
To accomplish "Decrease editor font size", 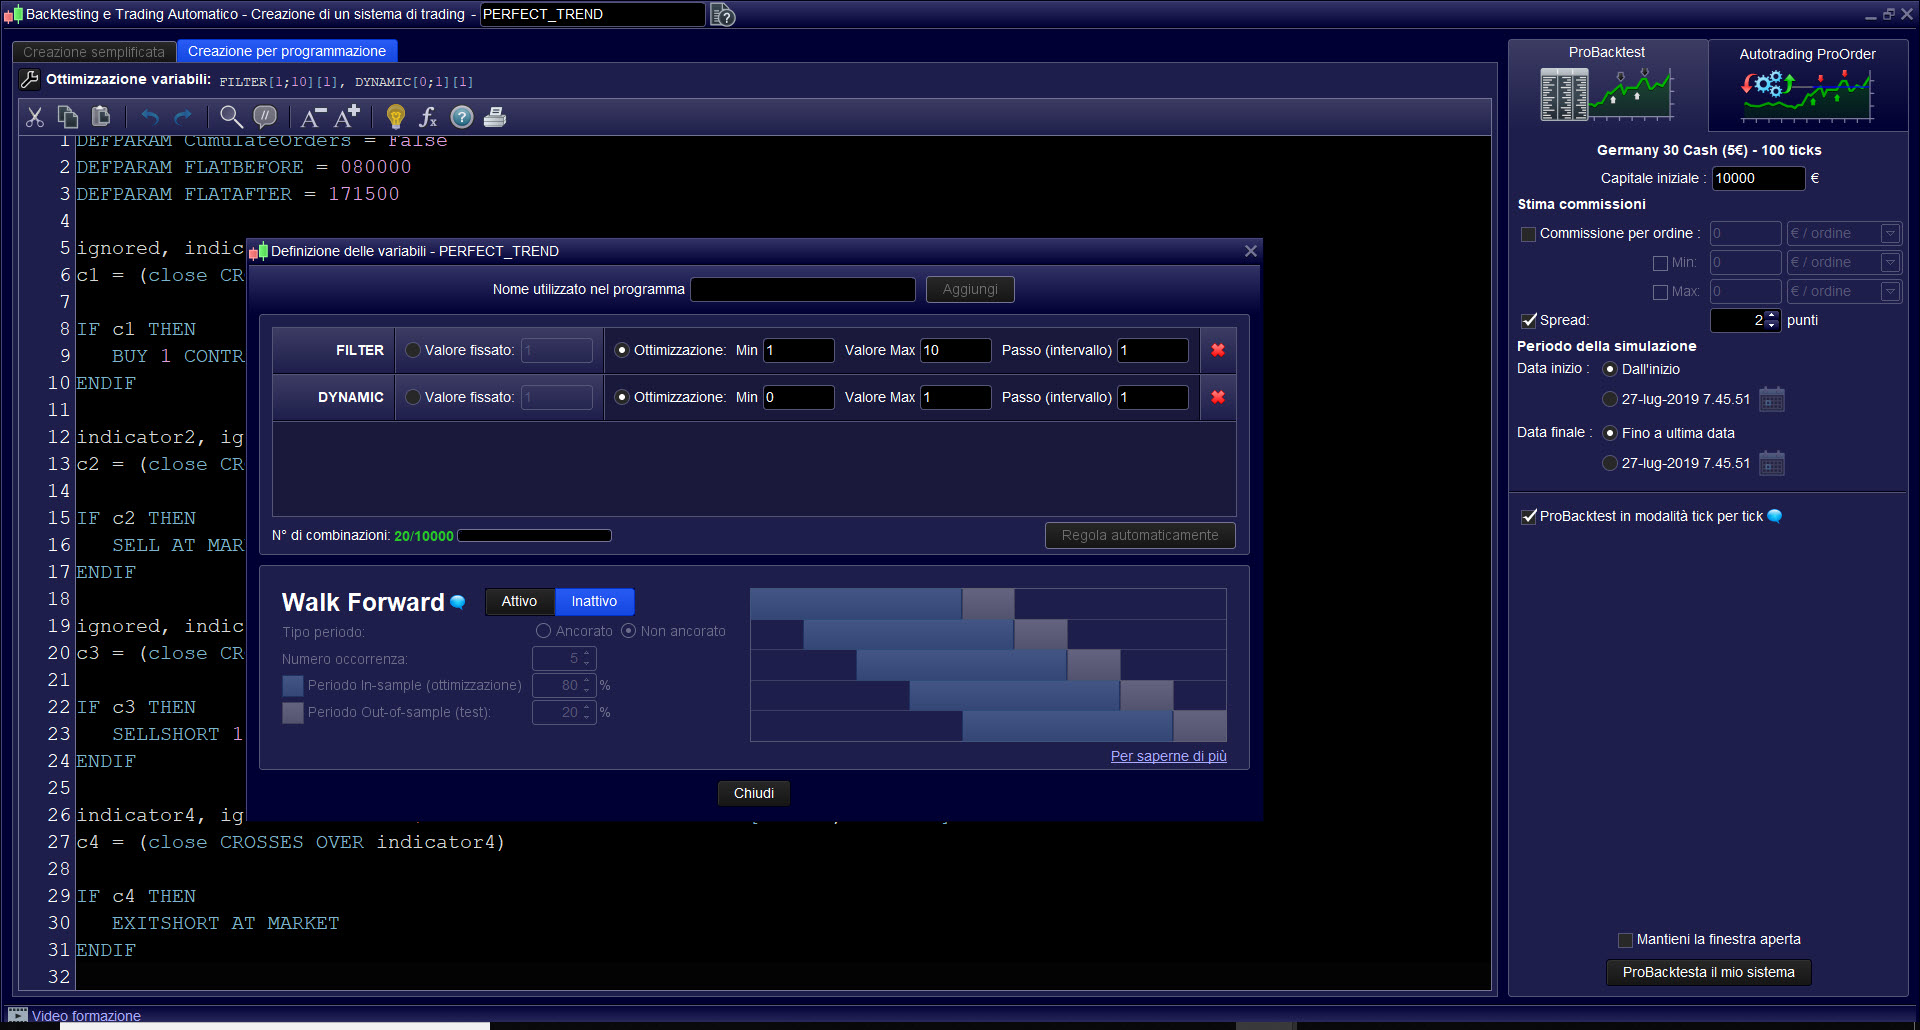I will pyautogui.click(x=312, y=117).
